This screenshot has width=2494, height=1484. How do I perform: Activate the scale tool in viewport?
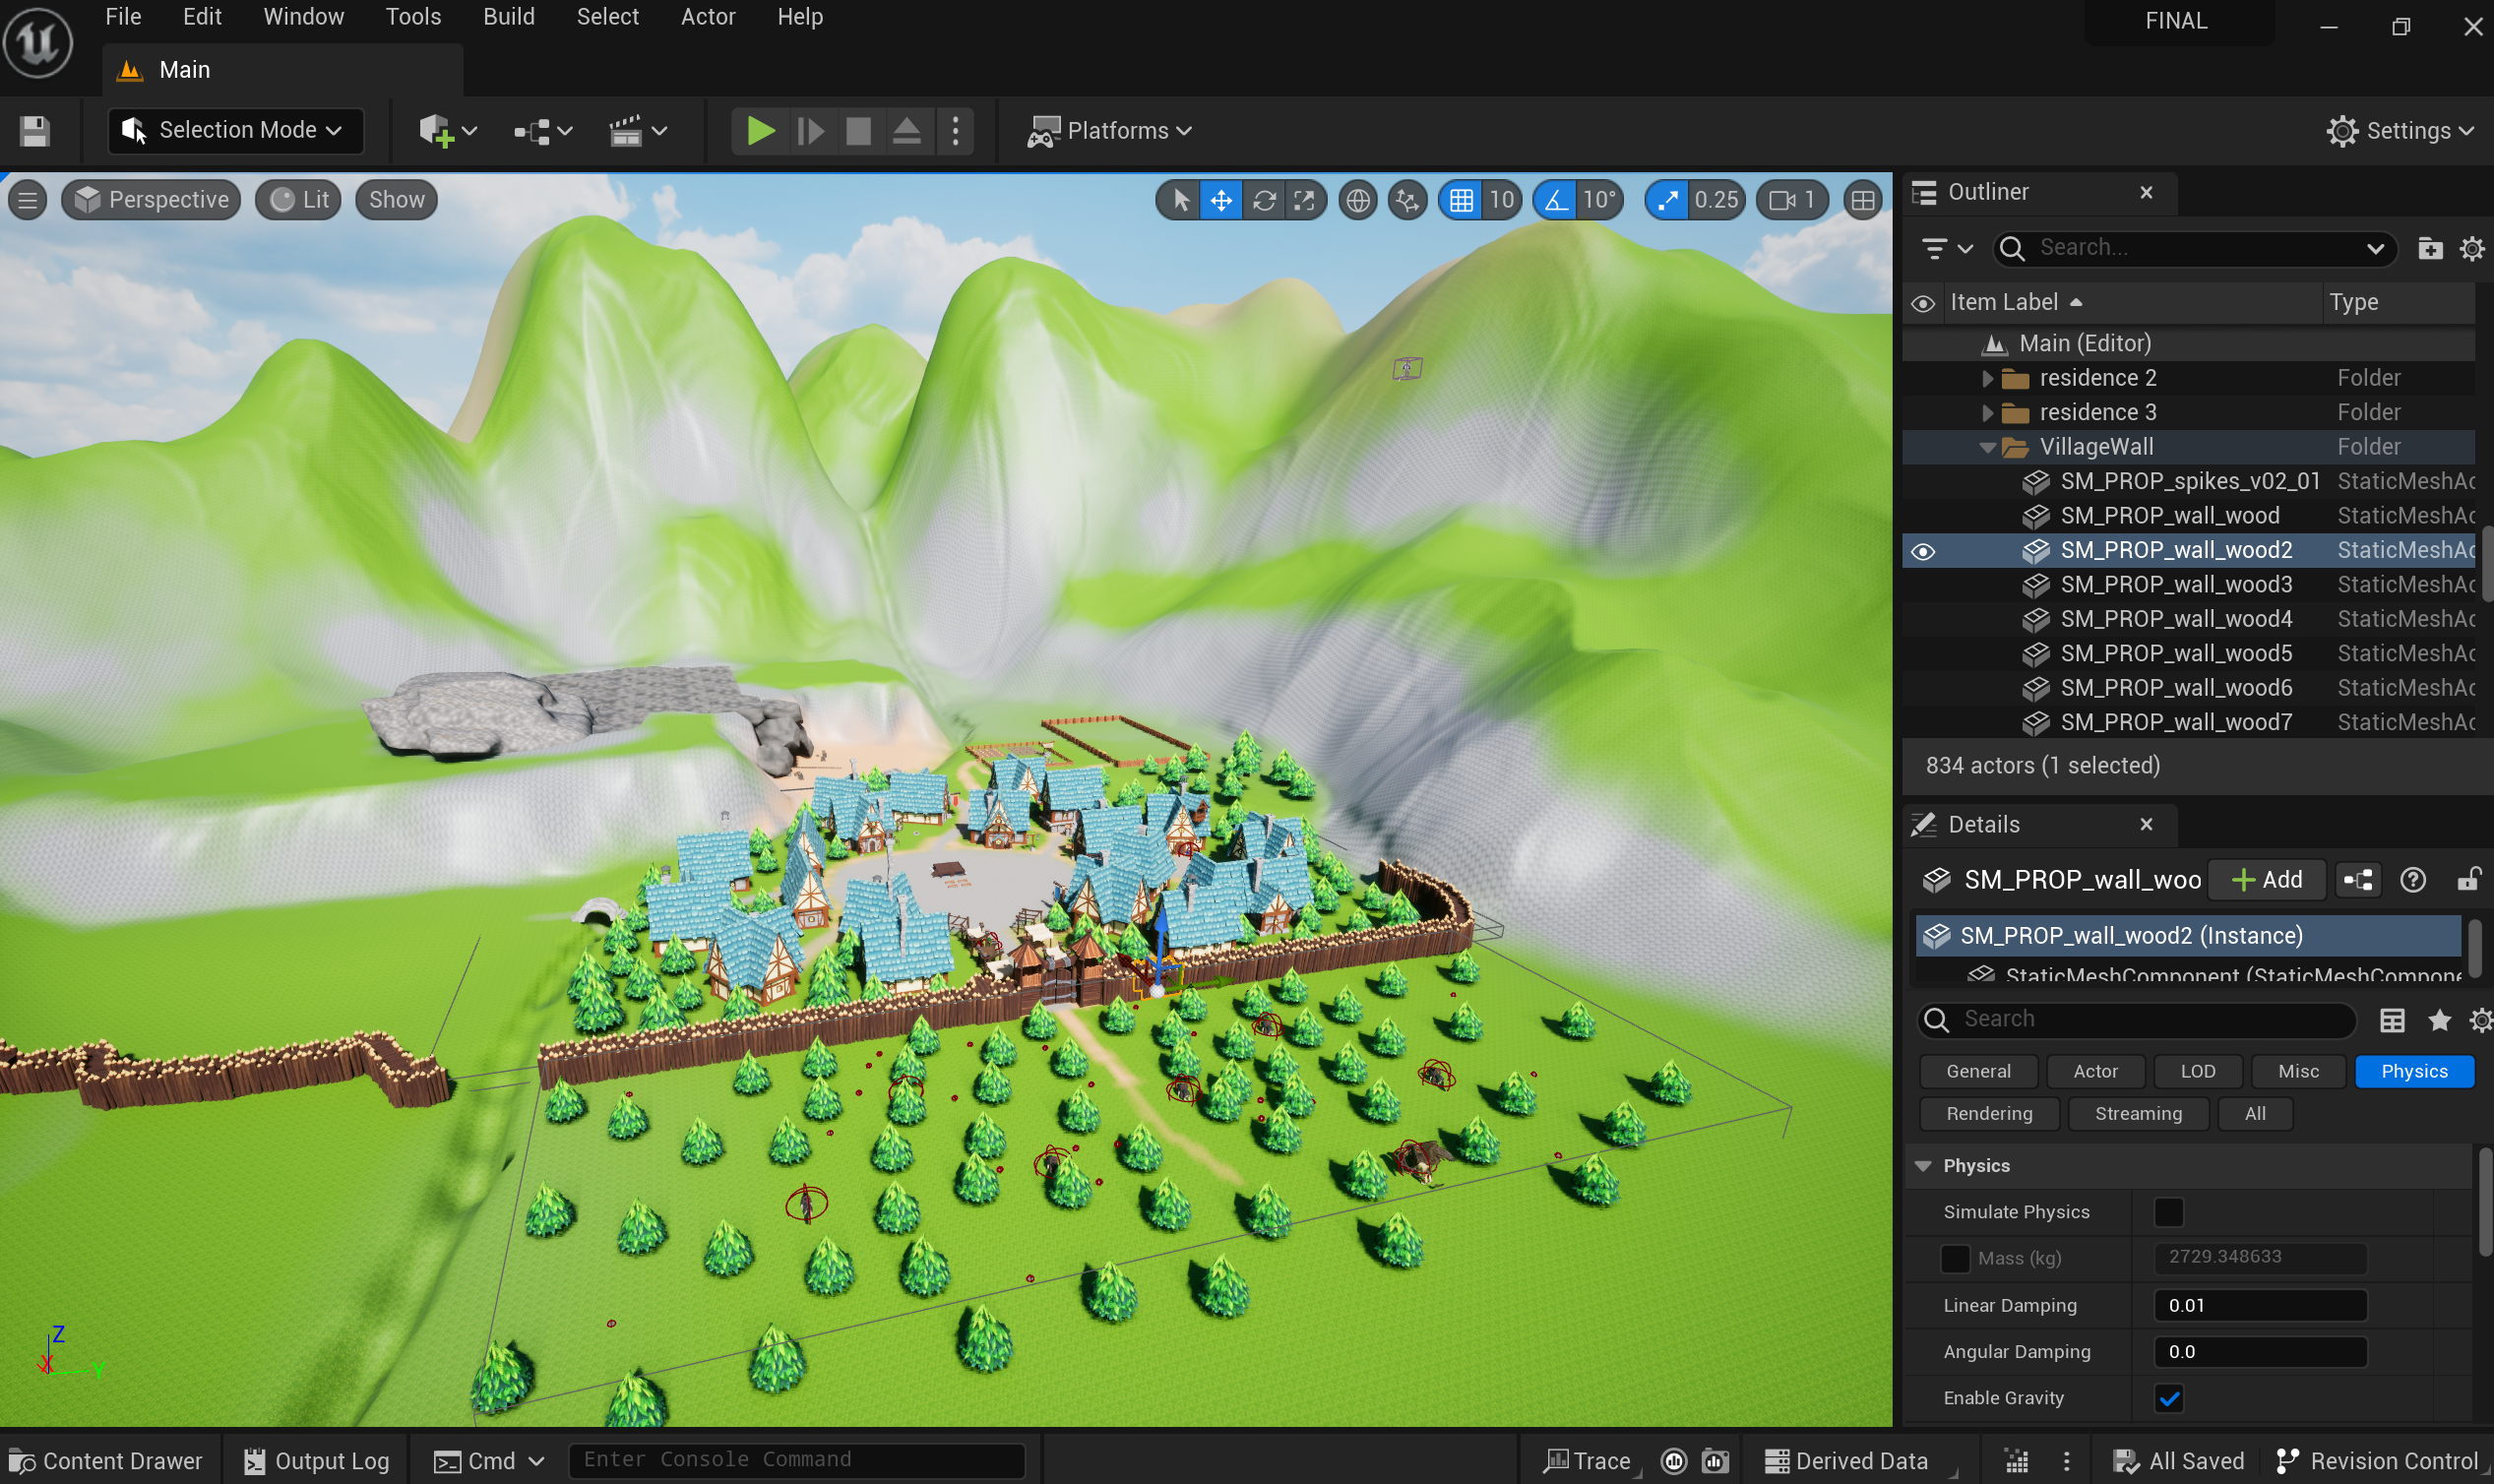1304,200
